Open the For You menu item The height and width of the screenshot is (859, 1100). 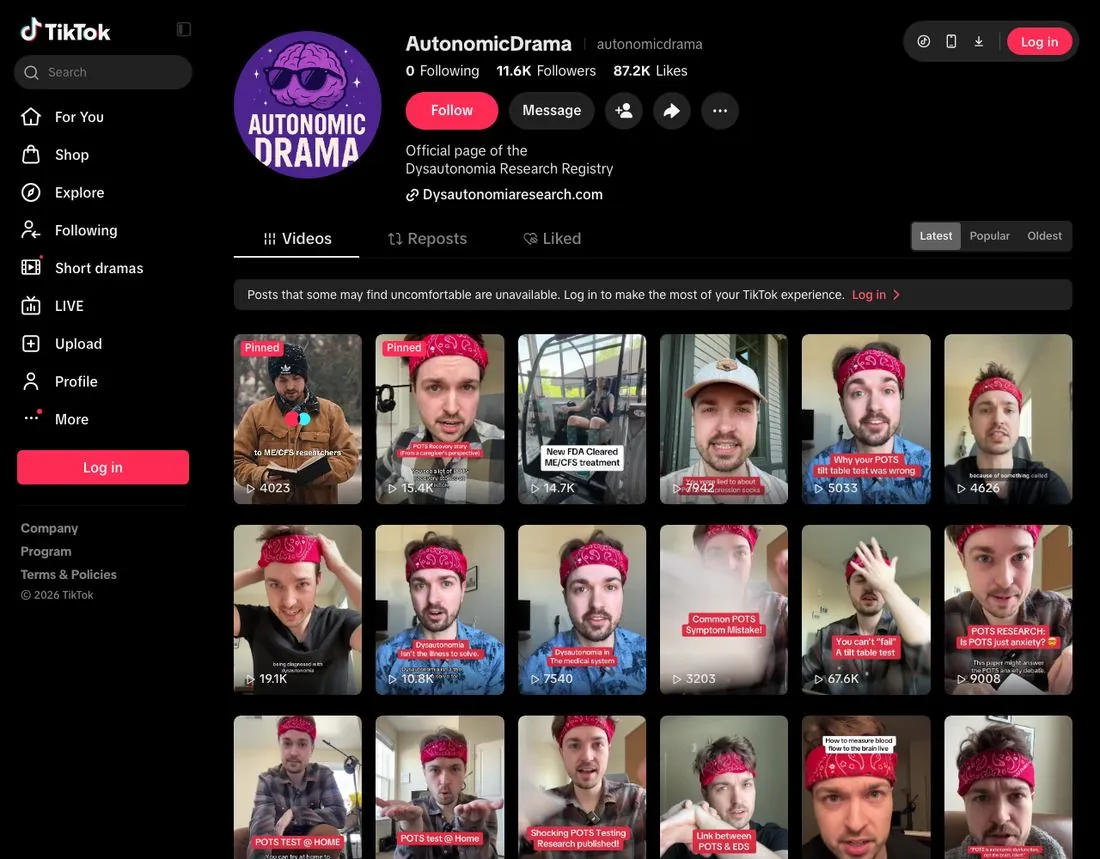pos(79,117)
